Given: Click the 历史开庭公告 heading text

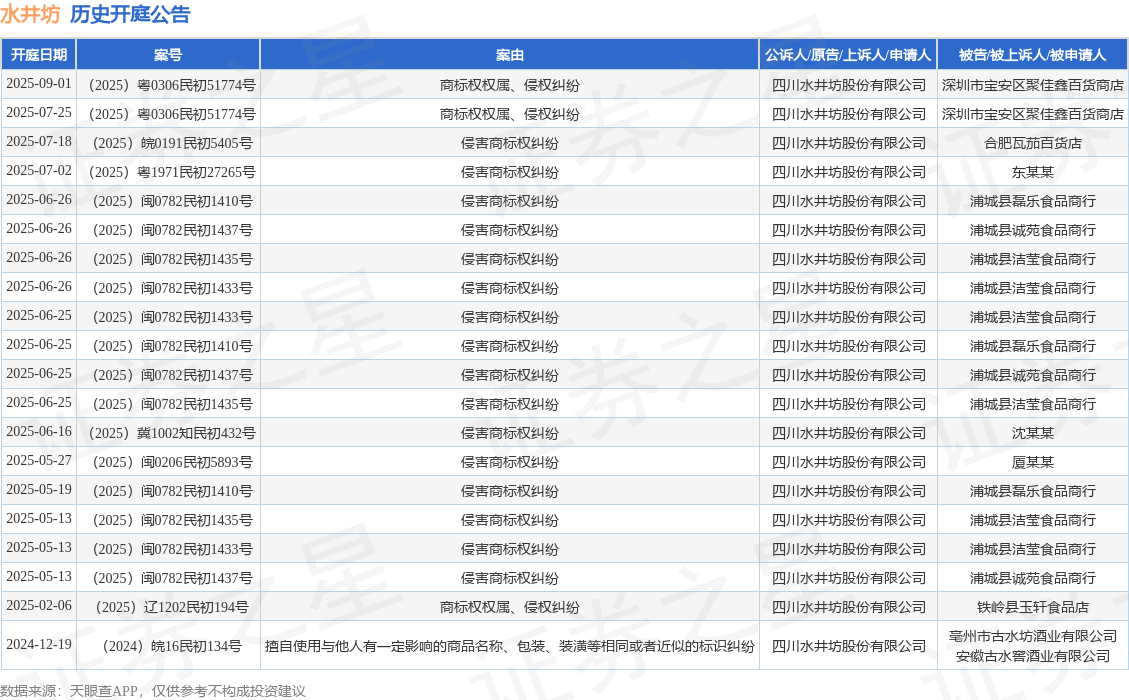Looking at the screenshot, I should point(130,14).
